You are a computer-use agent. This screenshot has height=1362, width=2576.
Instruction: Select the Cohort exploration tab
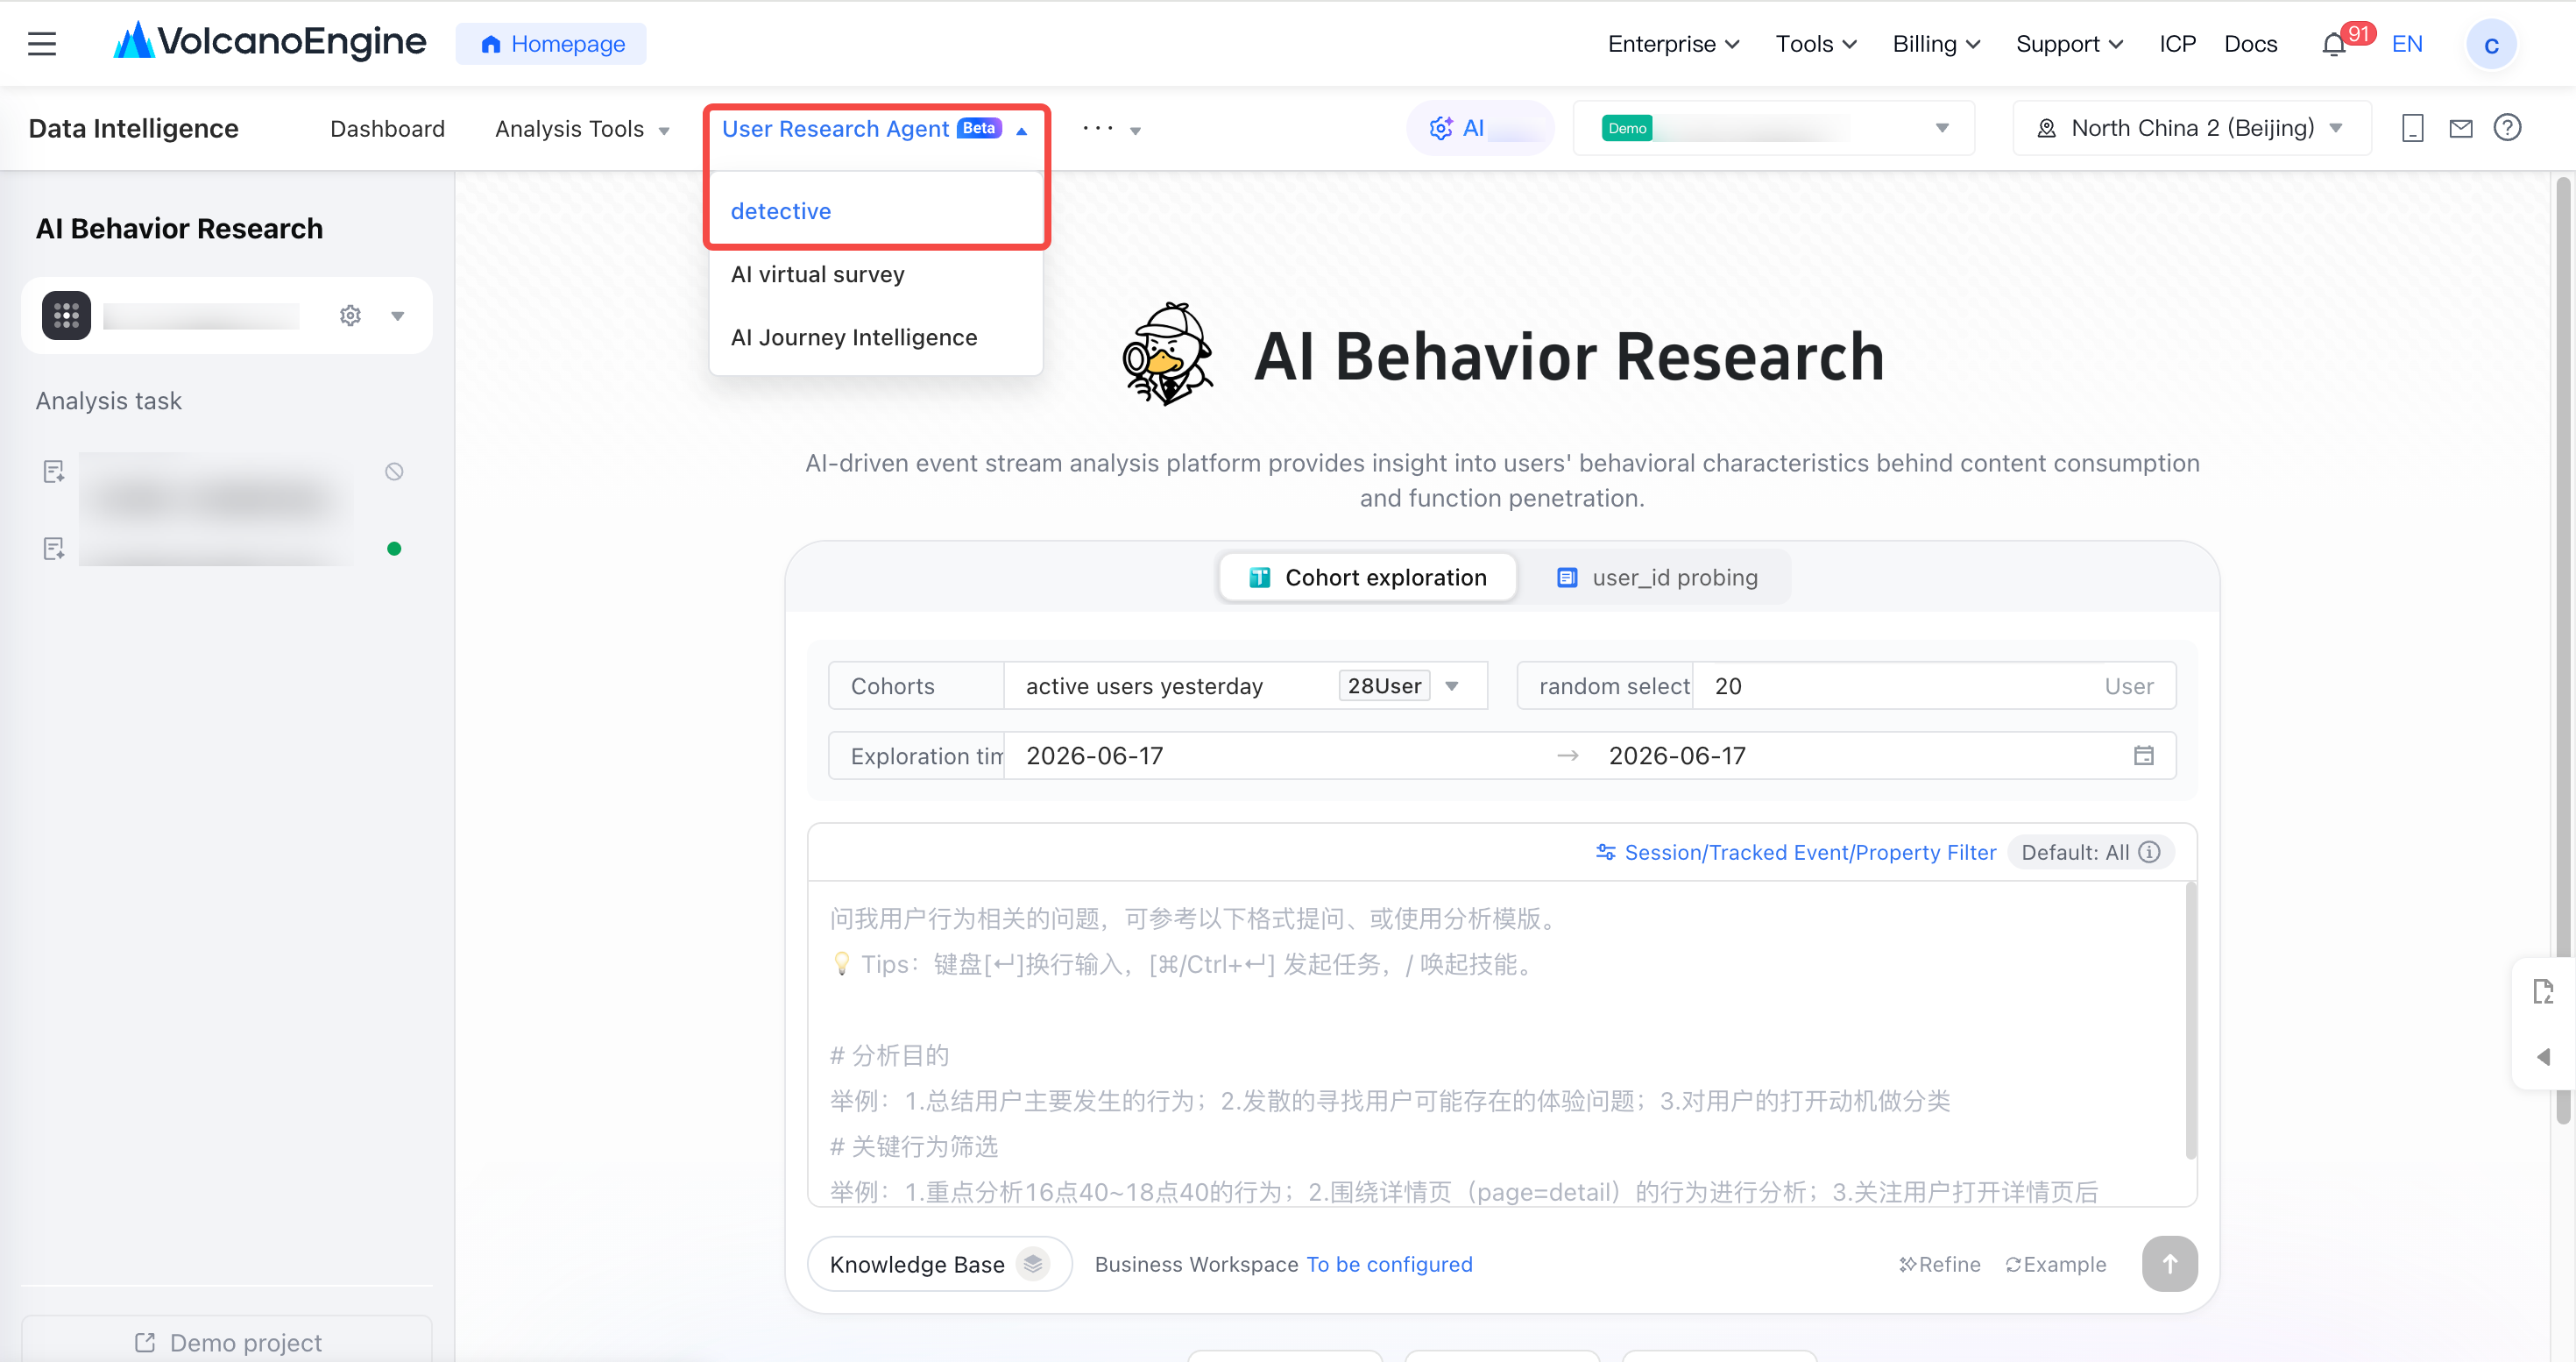[1368, 578]
